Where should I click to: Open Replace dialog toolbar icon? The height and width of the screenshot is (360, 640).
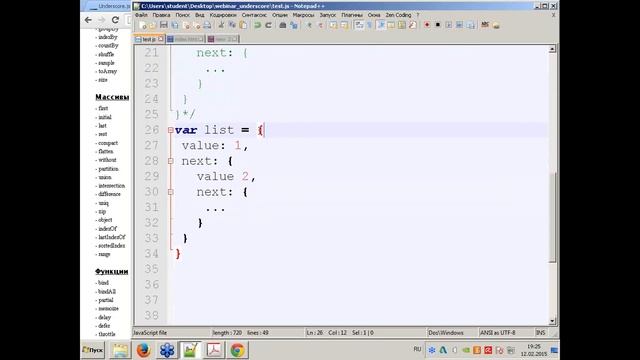pyautogui.click(x=293, y=25)
